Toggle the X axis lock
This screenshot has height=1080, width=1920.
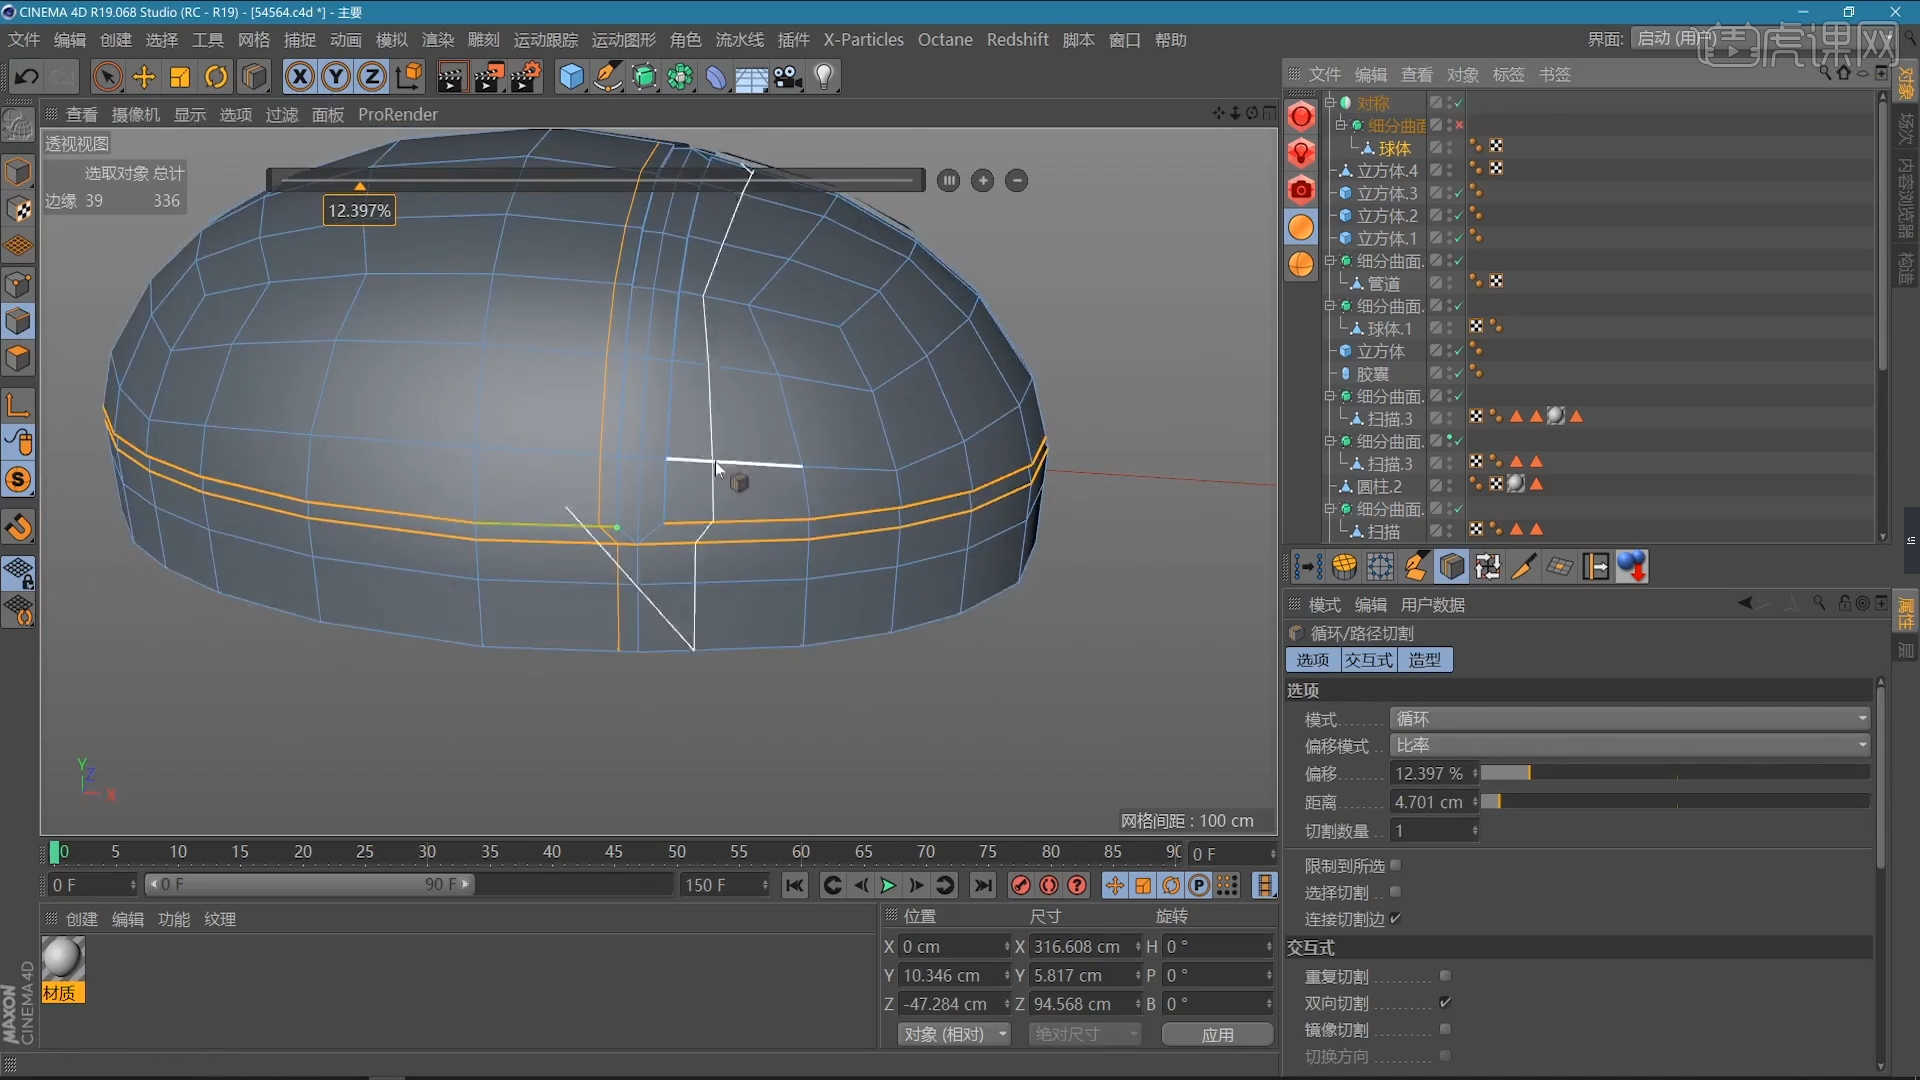tap(299, 77)
